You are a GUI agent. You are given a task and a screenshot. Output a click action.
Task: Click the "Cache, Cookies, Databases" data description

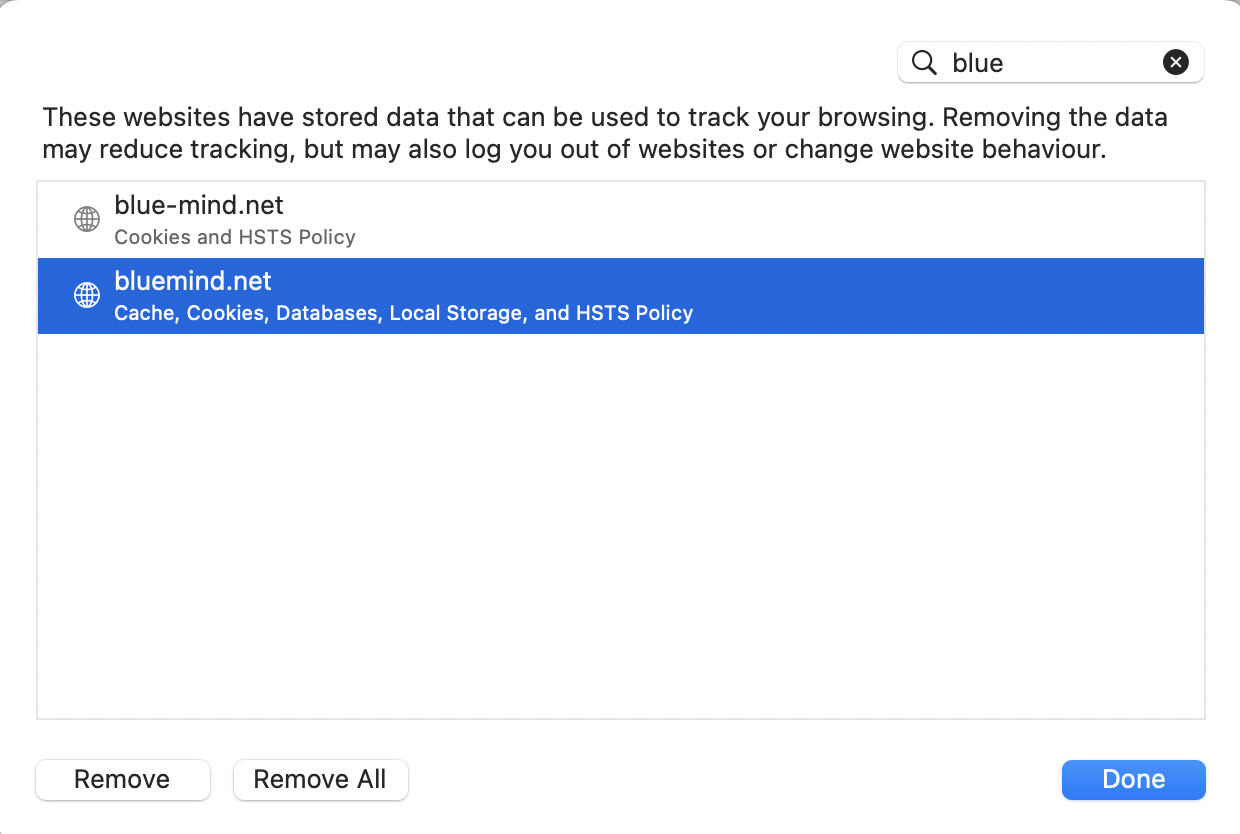[248, 313]
